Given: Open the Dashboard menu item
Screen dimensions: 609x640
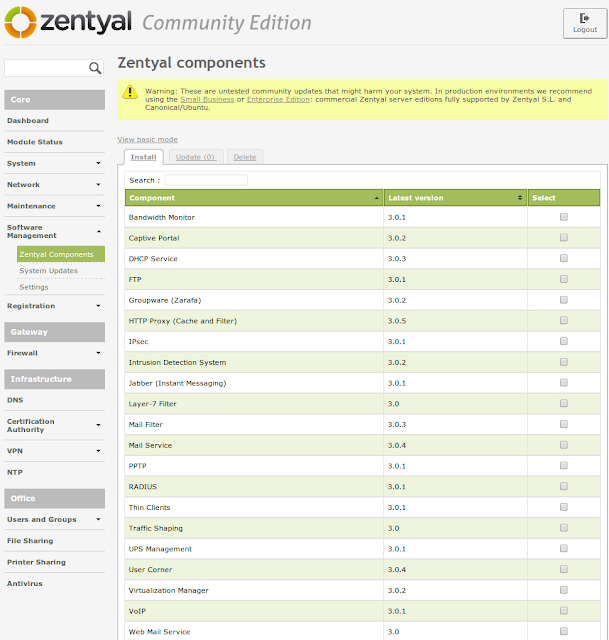Looking at the screenshot, I should tap(28, 121).
